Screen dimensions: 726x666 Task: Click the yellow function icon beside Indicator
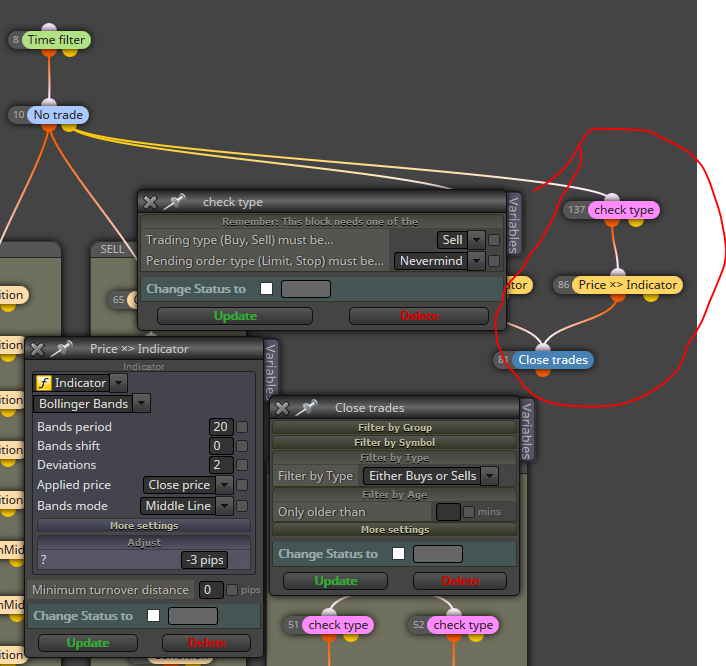coord(44,383)
